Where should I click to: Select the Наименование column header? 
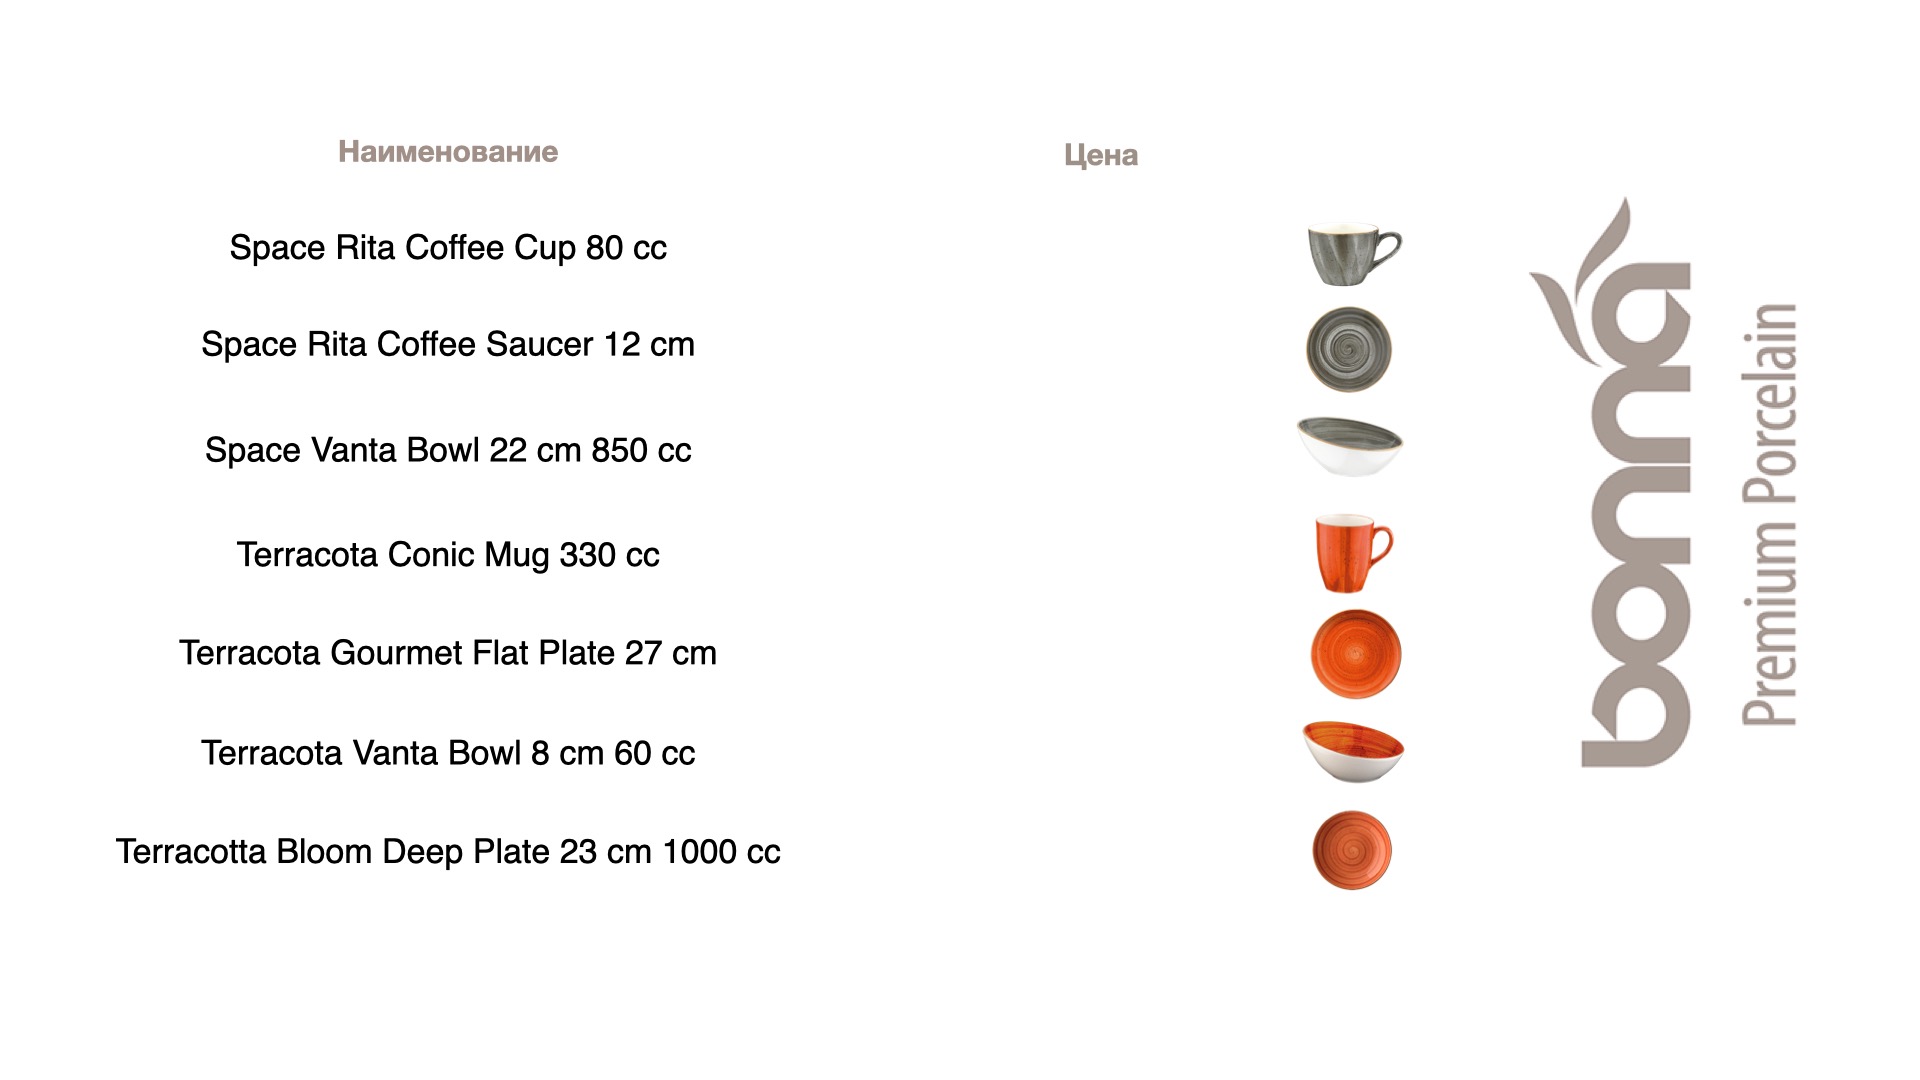coord(448,152)
